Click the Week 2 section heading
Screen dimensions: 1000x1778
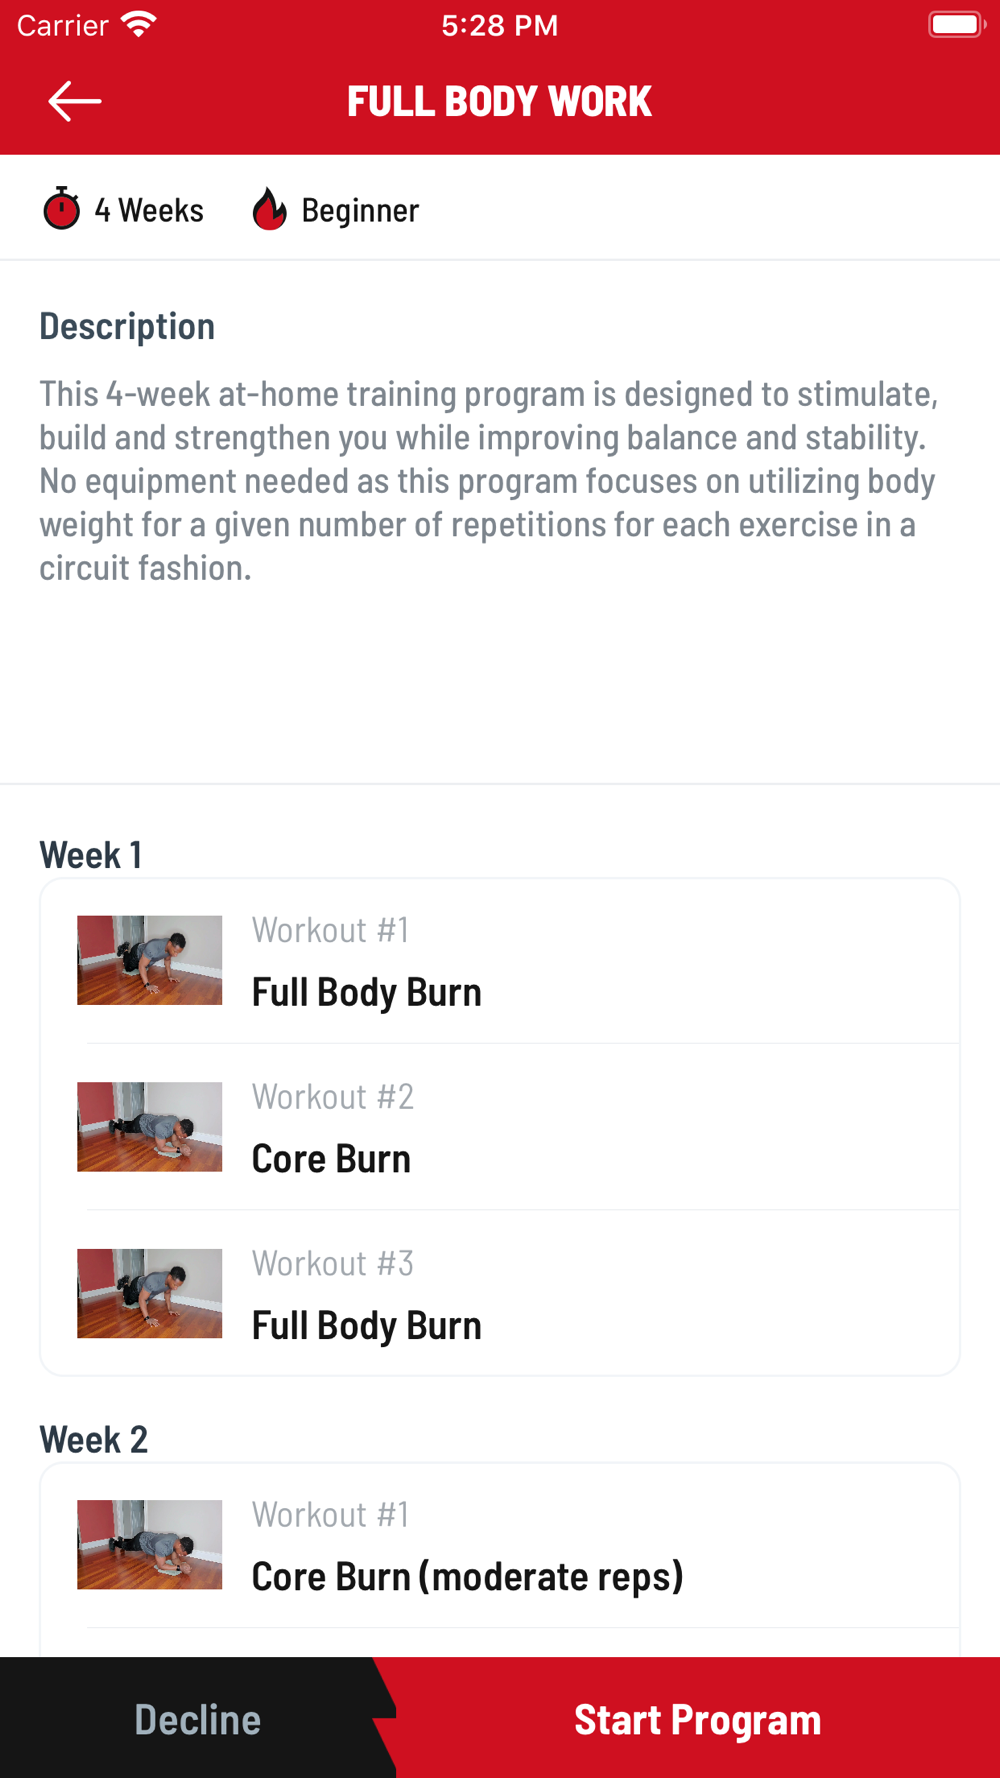[94, 1439]
